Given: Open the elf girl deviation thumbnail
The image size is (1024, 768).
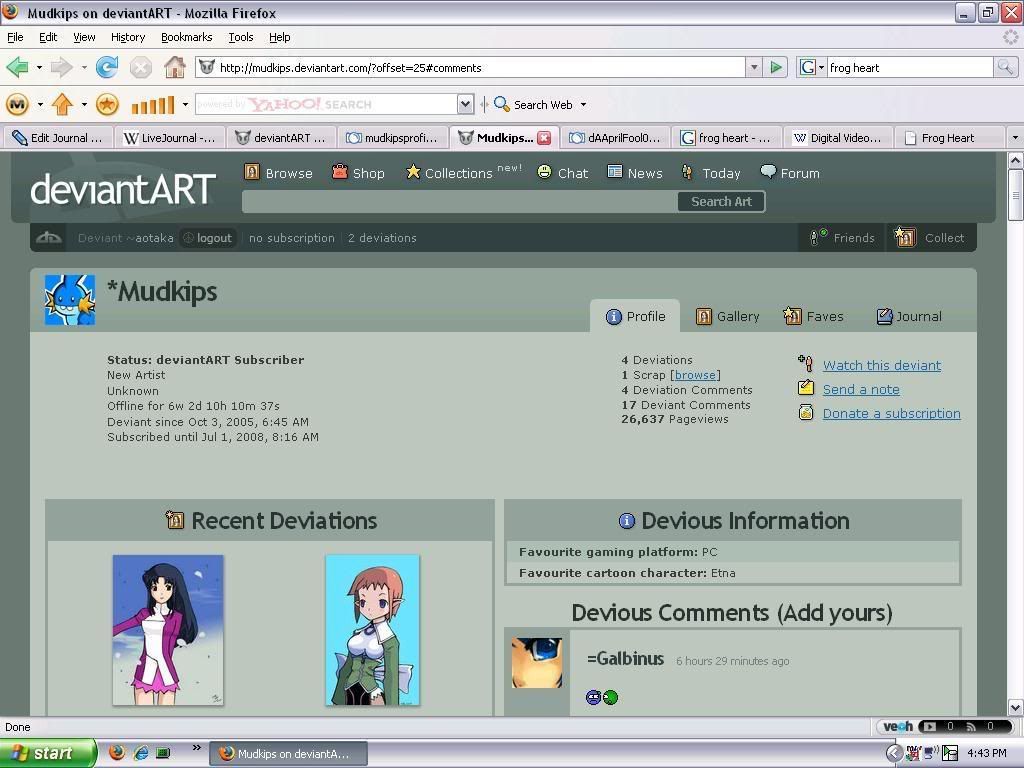Looking at the screenshot, I should pyautogui.click(x=372, y=630).
